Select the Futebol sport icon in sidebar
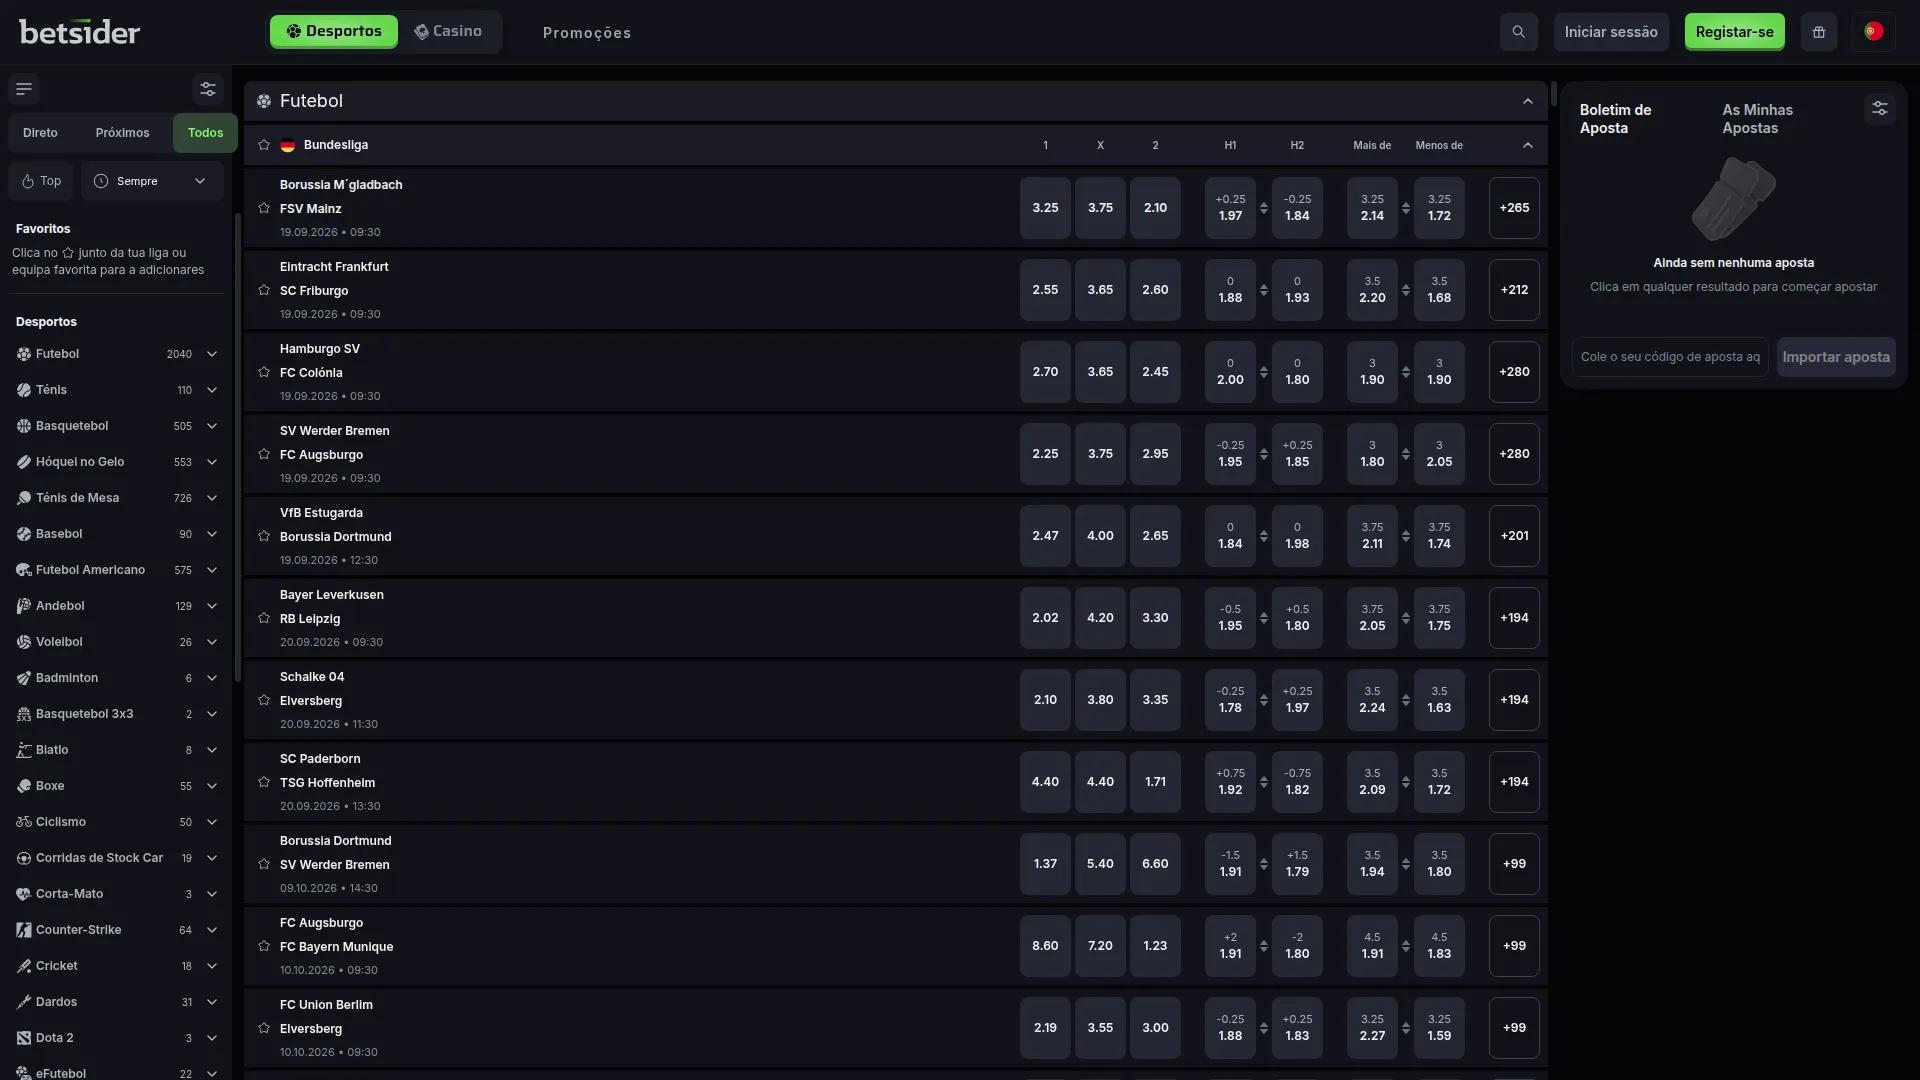The height and width of the screenshot is (1080, 1920). point(24,354)
